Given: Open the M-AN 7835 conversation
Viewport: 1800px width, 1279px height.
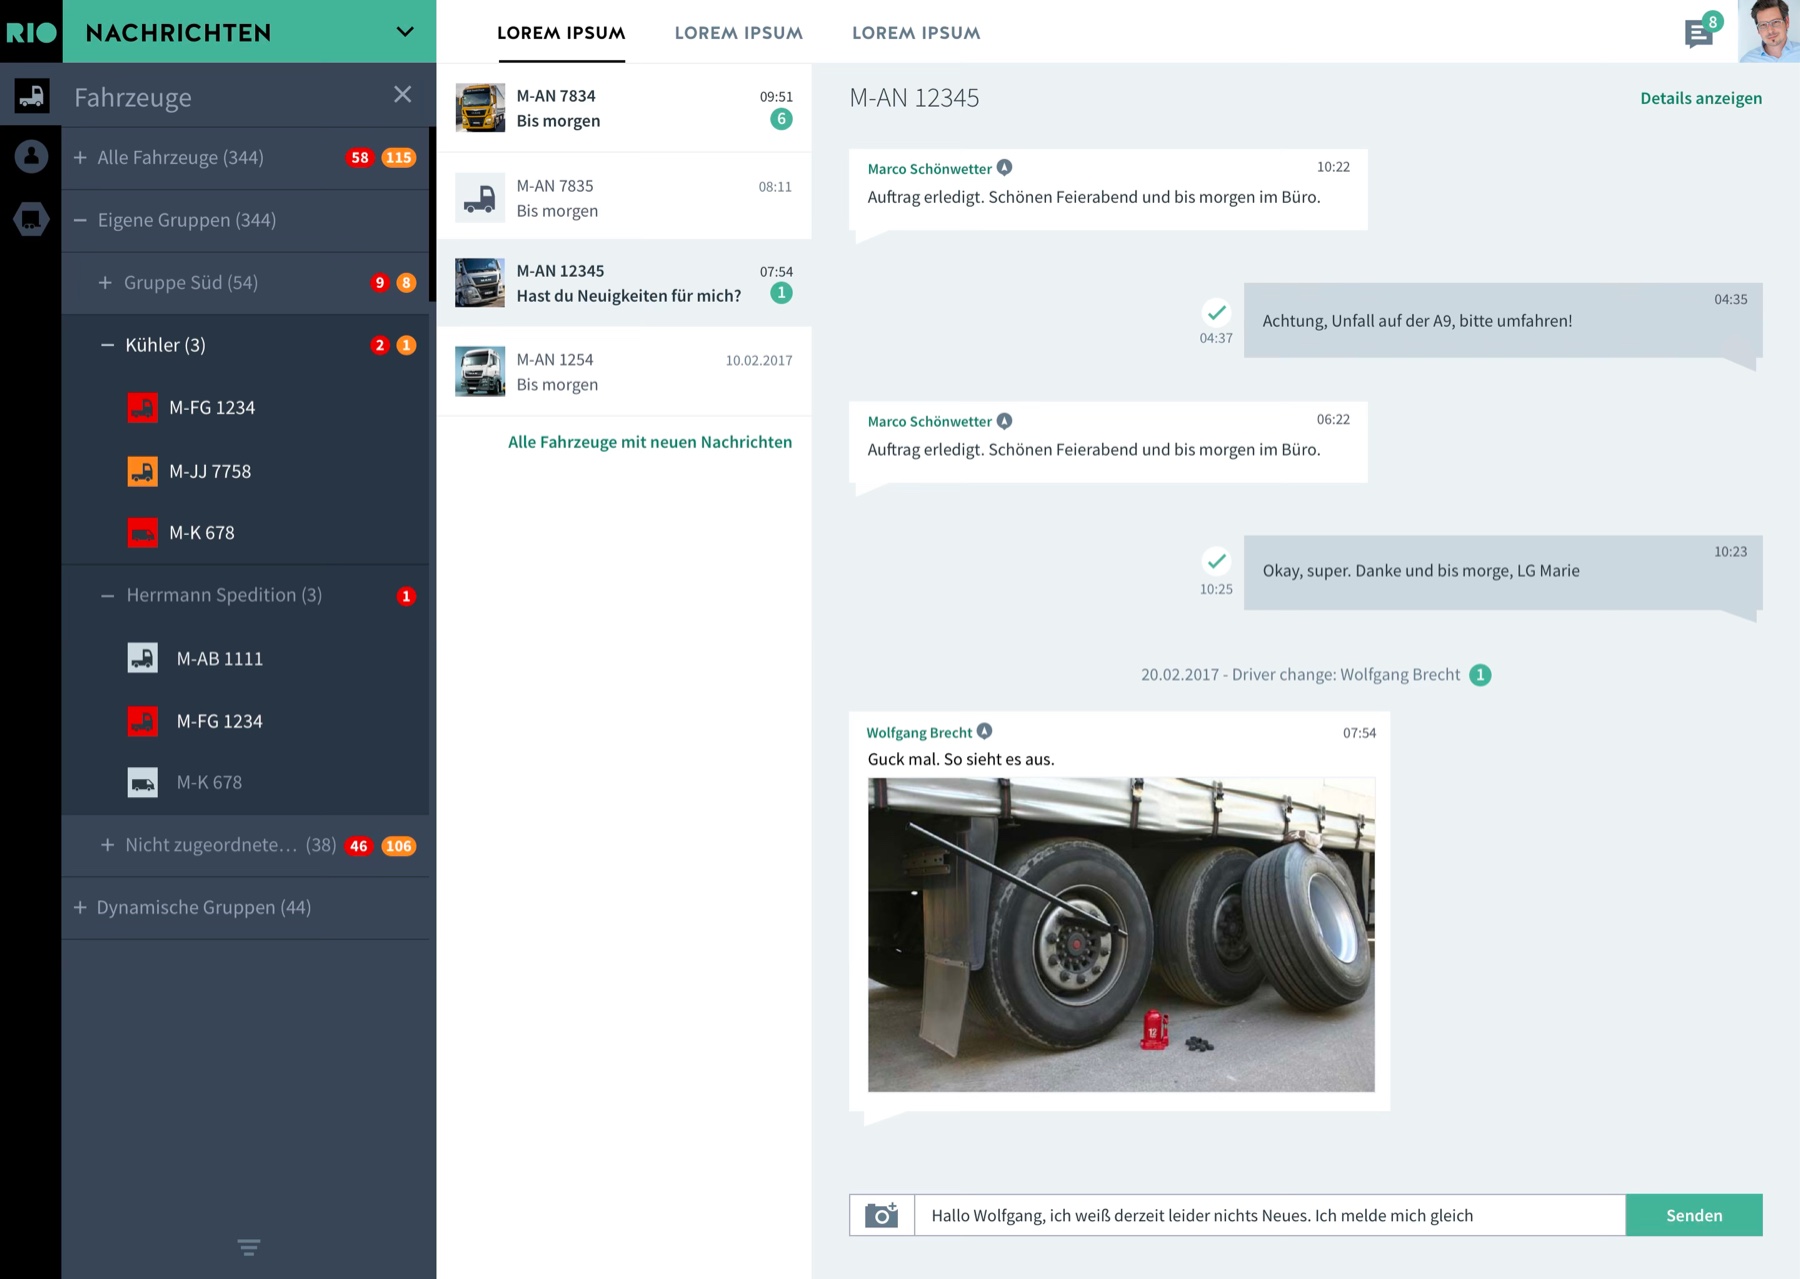Looking at the screenshot, I should [x=624, y=197].
